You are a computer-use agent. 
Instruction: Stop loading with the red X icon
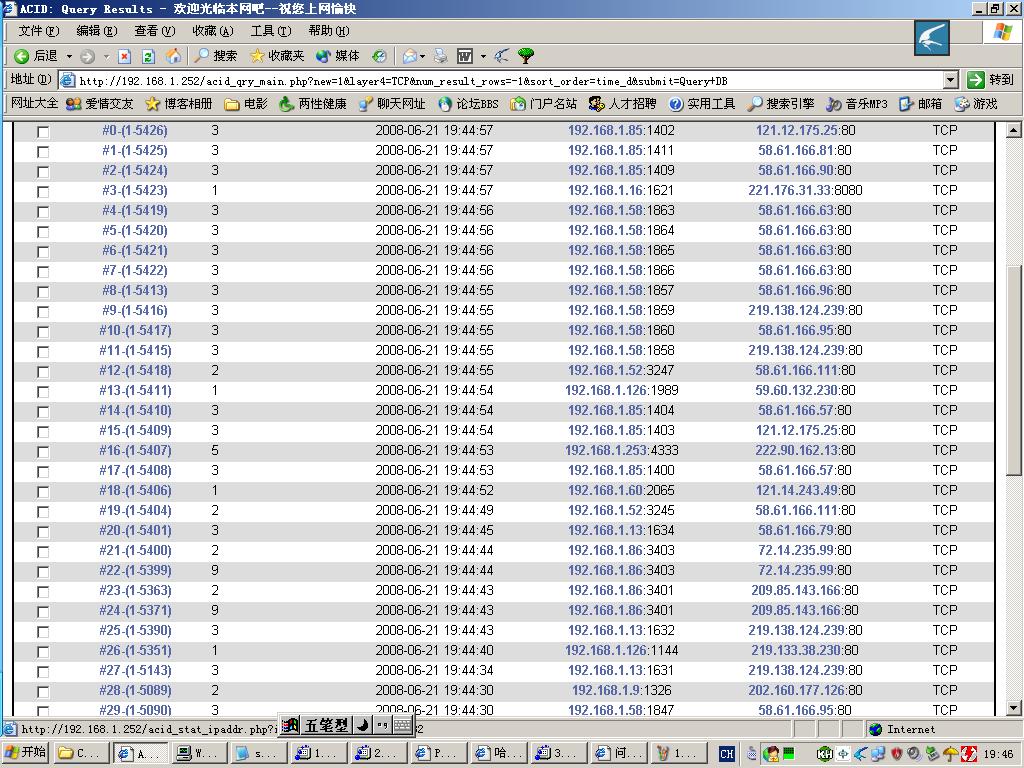point(124,57)
